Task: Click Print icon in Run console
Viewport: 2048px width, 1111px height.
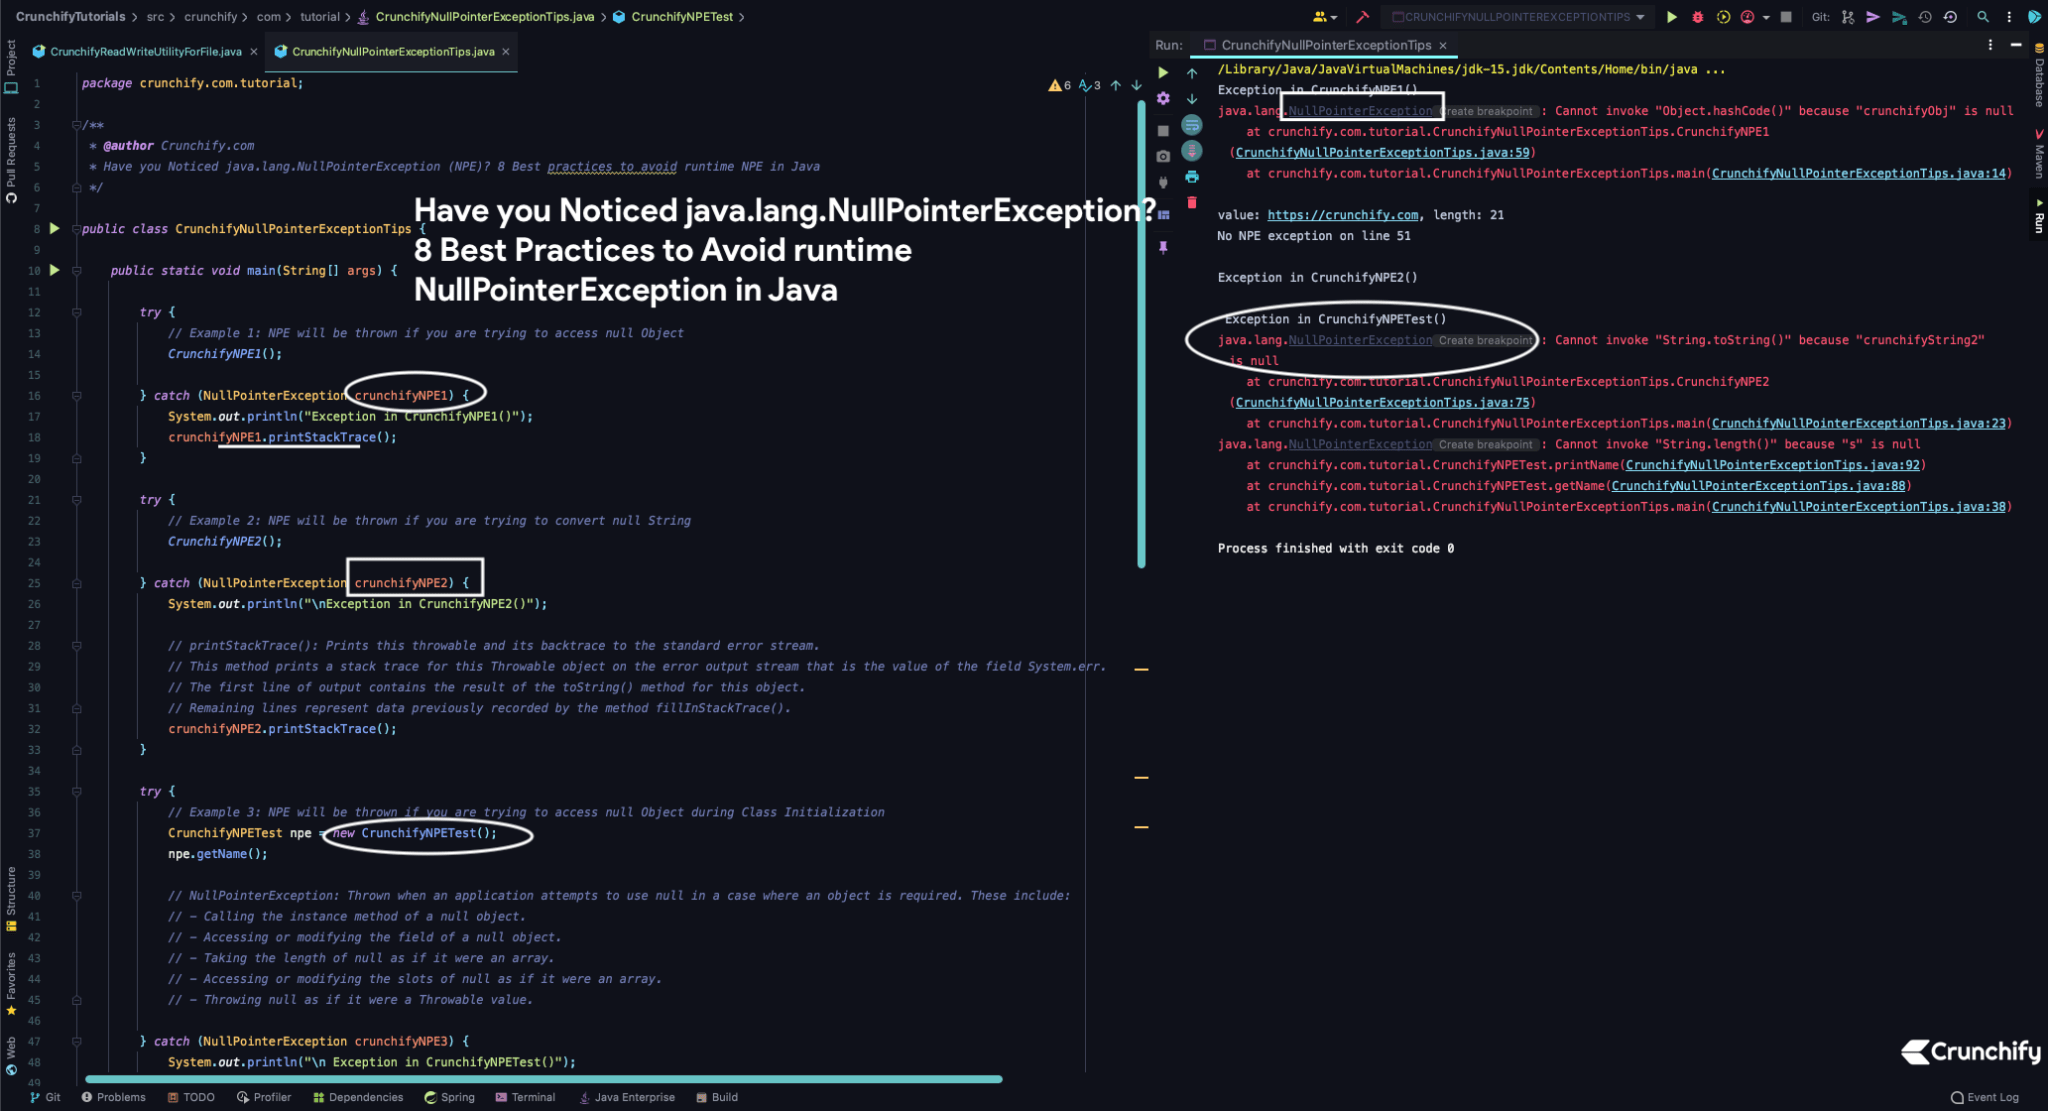Action: pos(1192,177)
